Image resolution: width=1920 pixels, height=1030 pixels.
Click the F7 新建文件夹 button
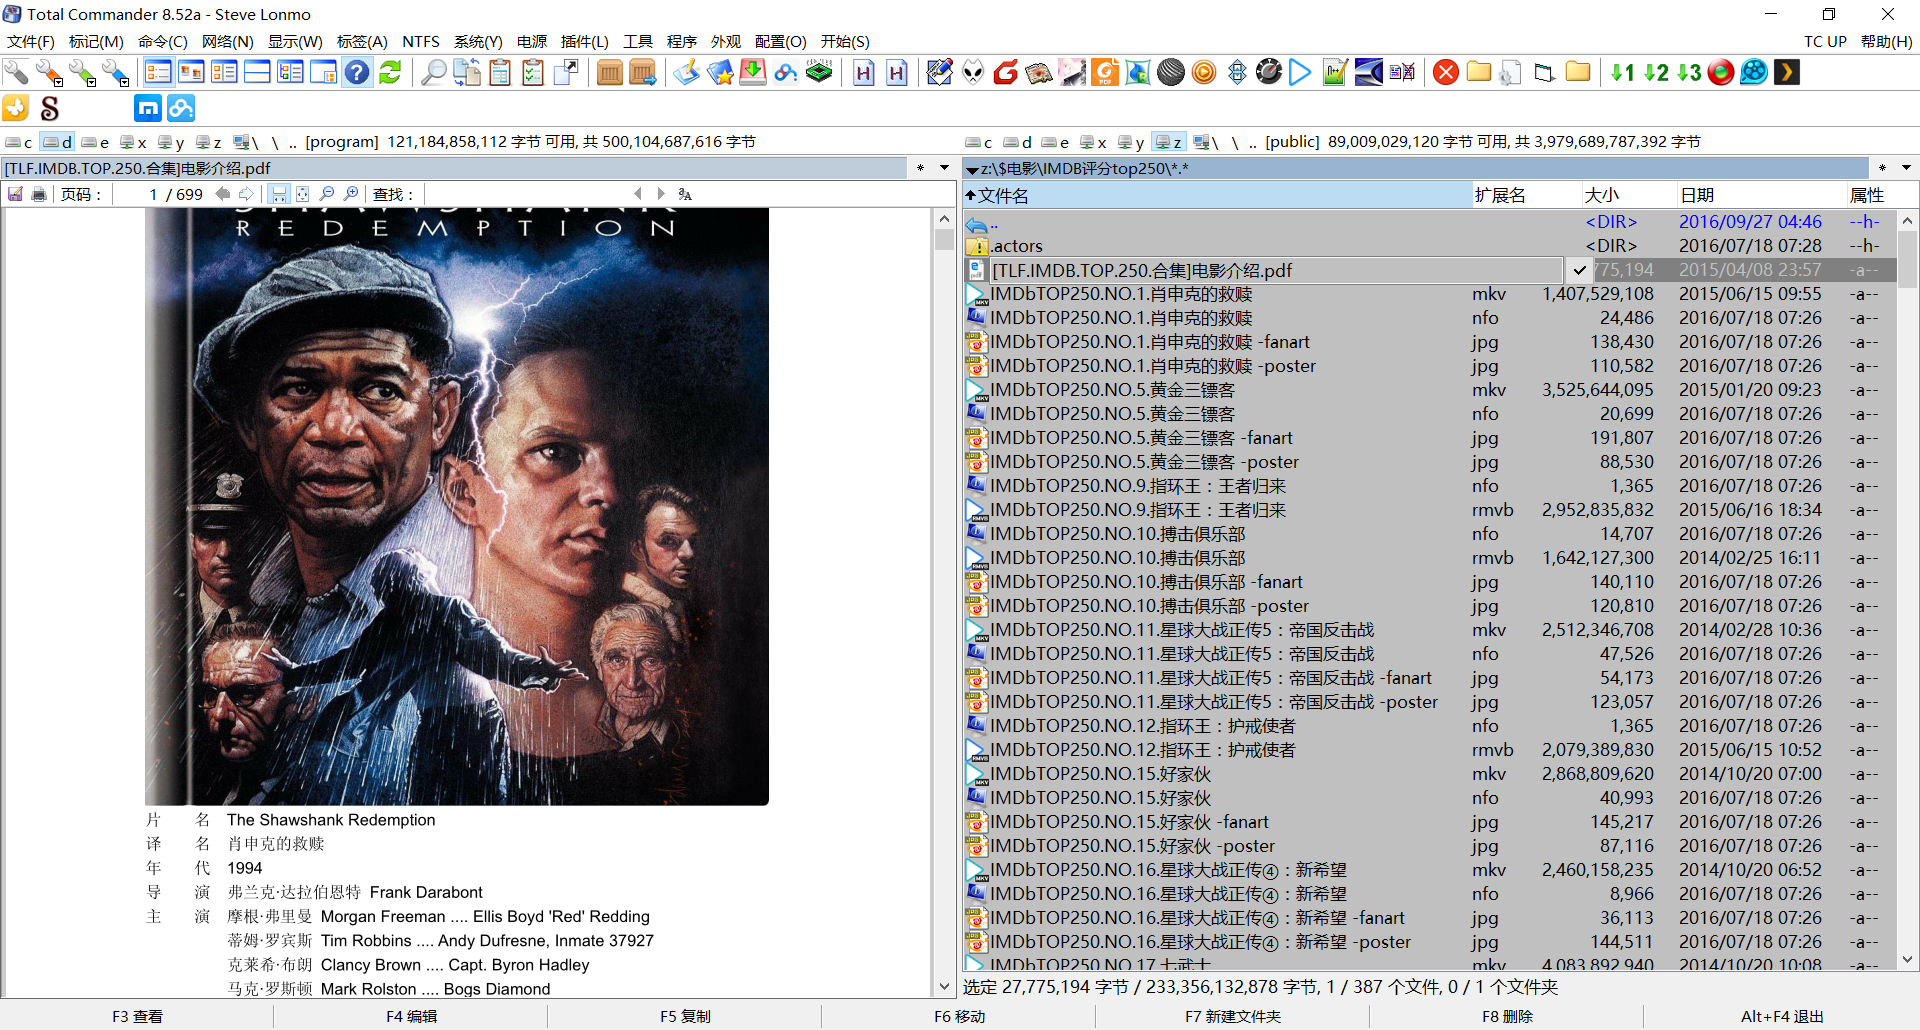(x=1233, y=1016)
